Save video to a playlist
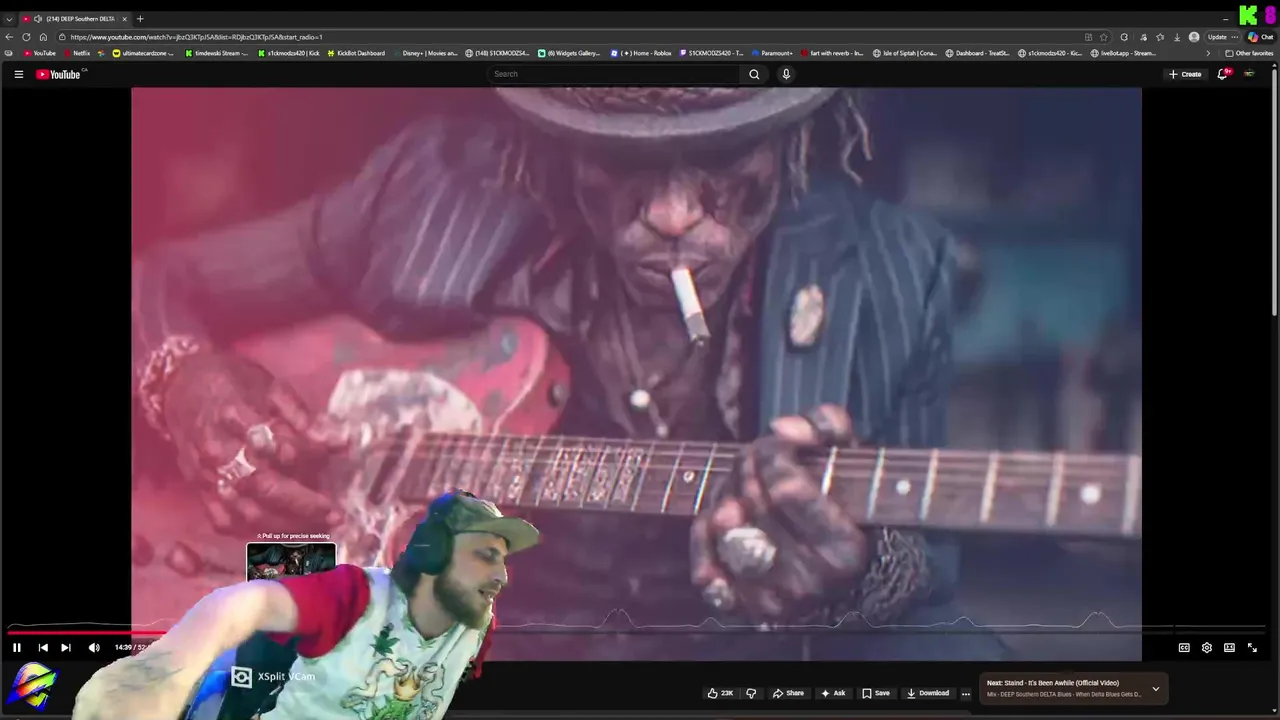Image resolution: width=1280 pixels, height=720 pixels. (x=875, y=693)
